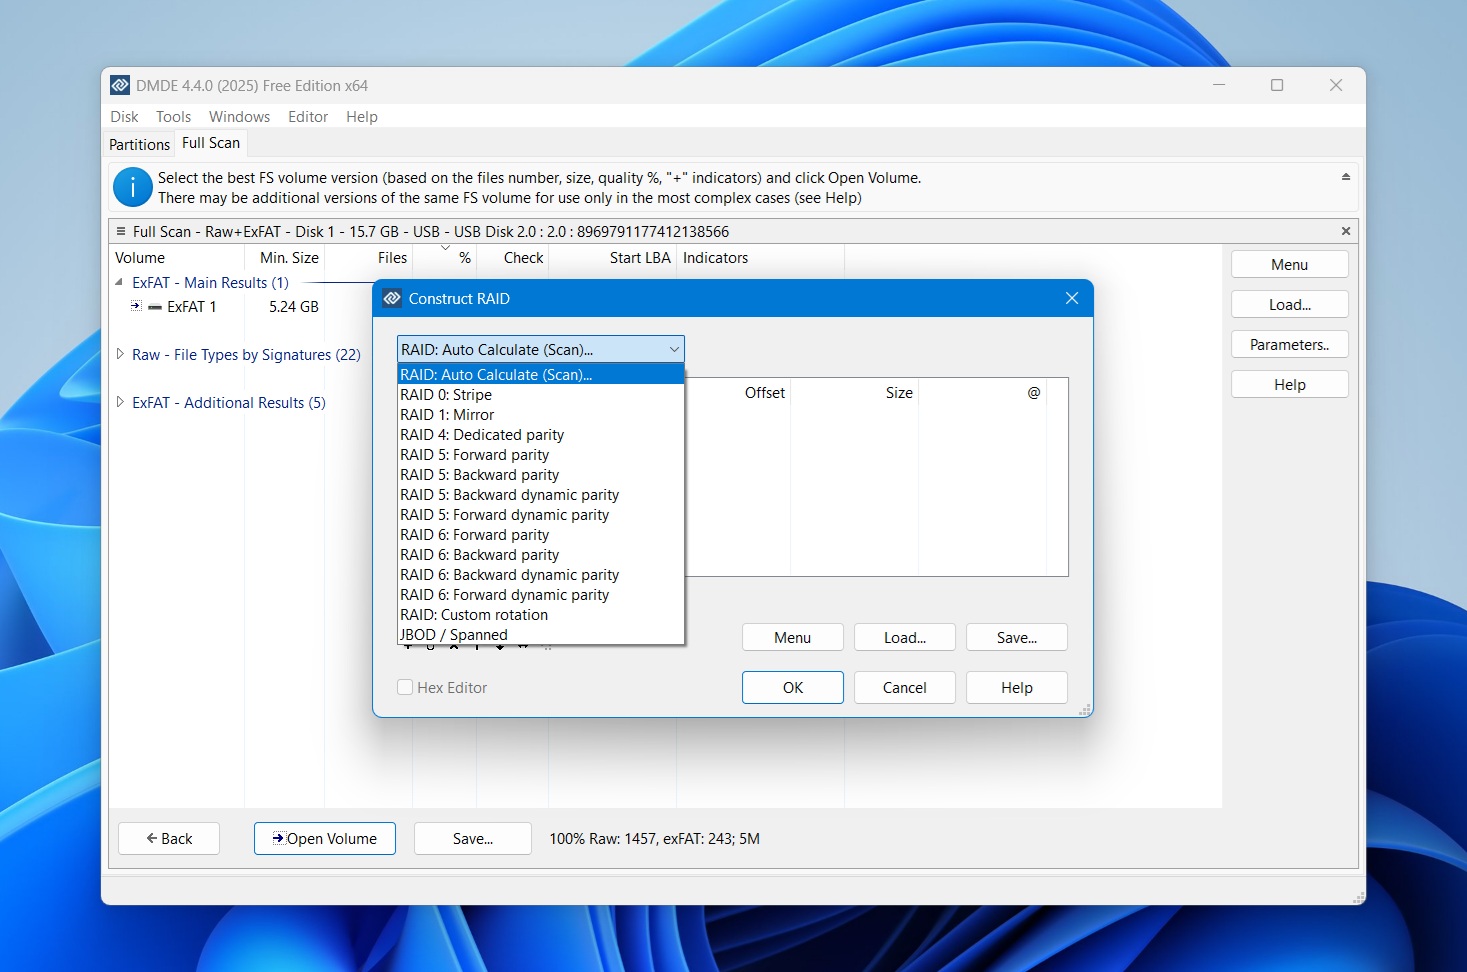Viewport: 1467px width, 972px height.
Task: Click the move-down arrow icon in Construct RAID
Action: click(500, 646)
